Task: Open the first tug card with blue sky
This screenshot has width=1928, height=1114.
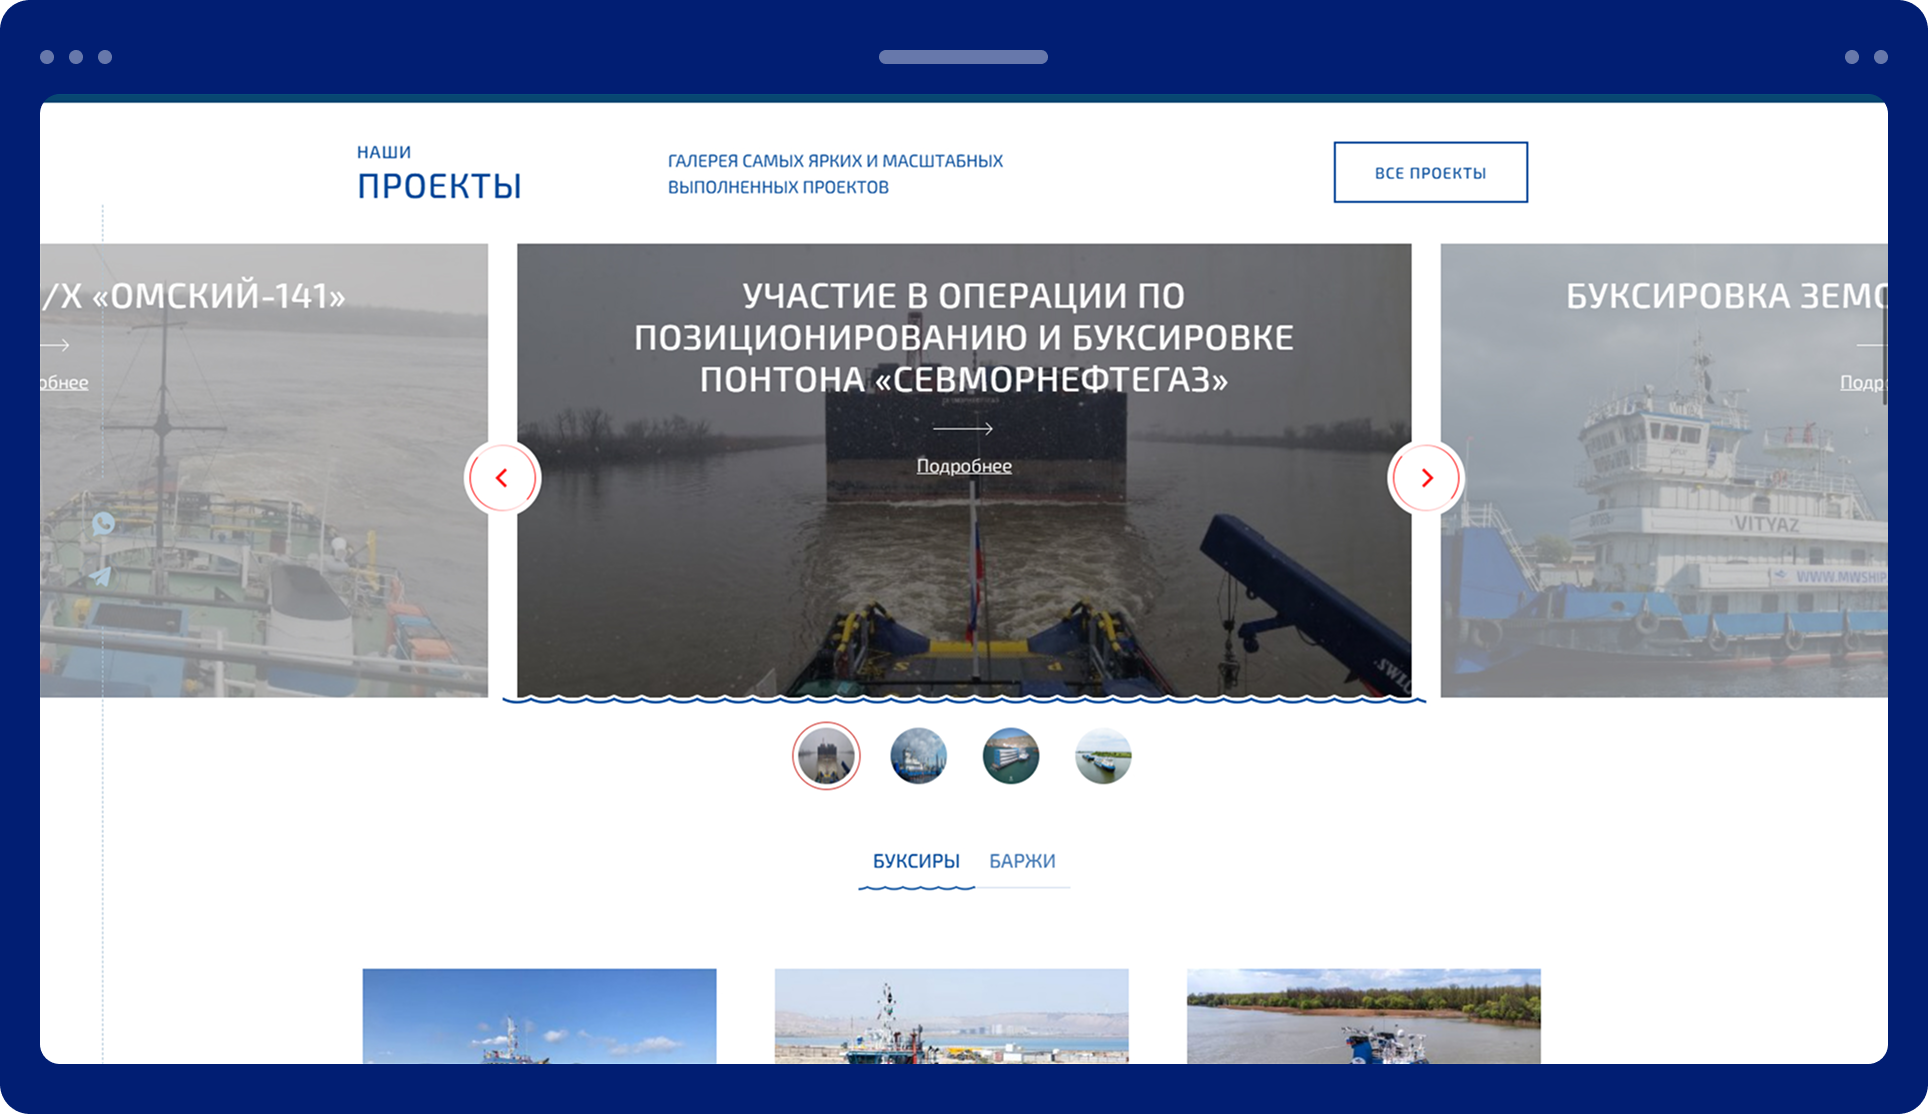Action: [539, 1016]
